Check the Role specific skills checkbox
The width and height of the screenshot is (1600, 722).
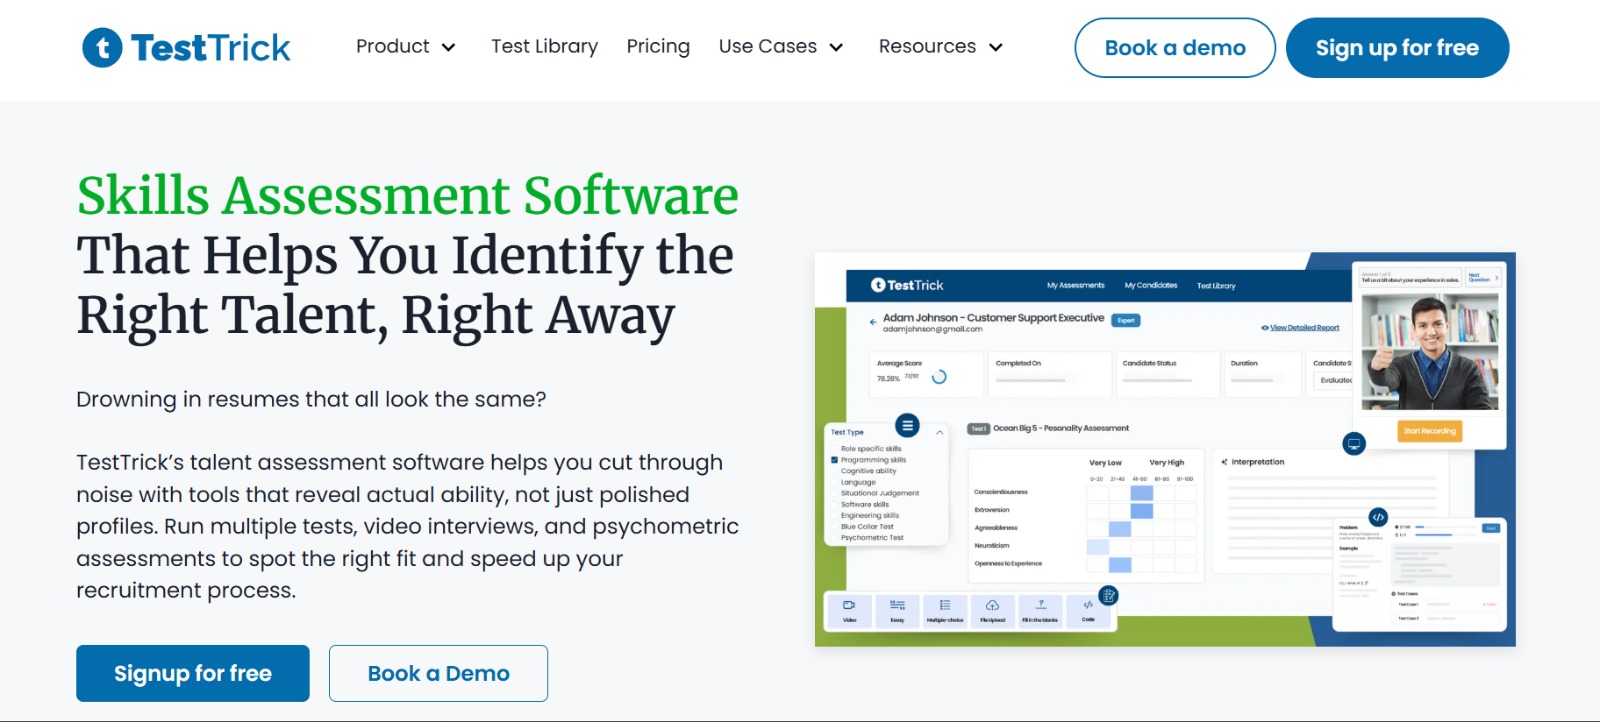point(834,449)
